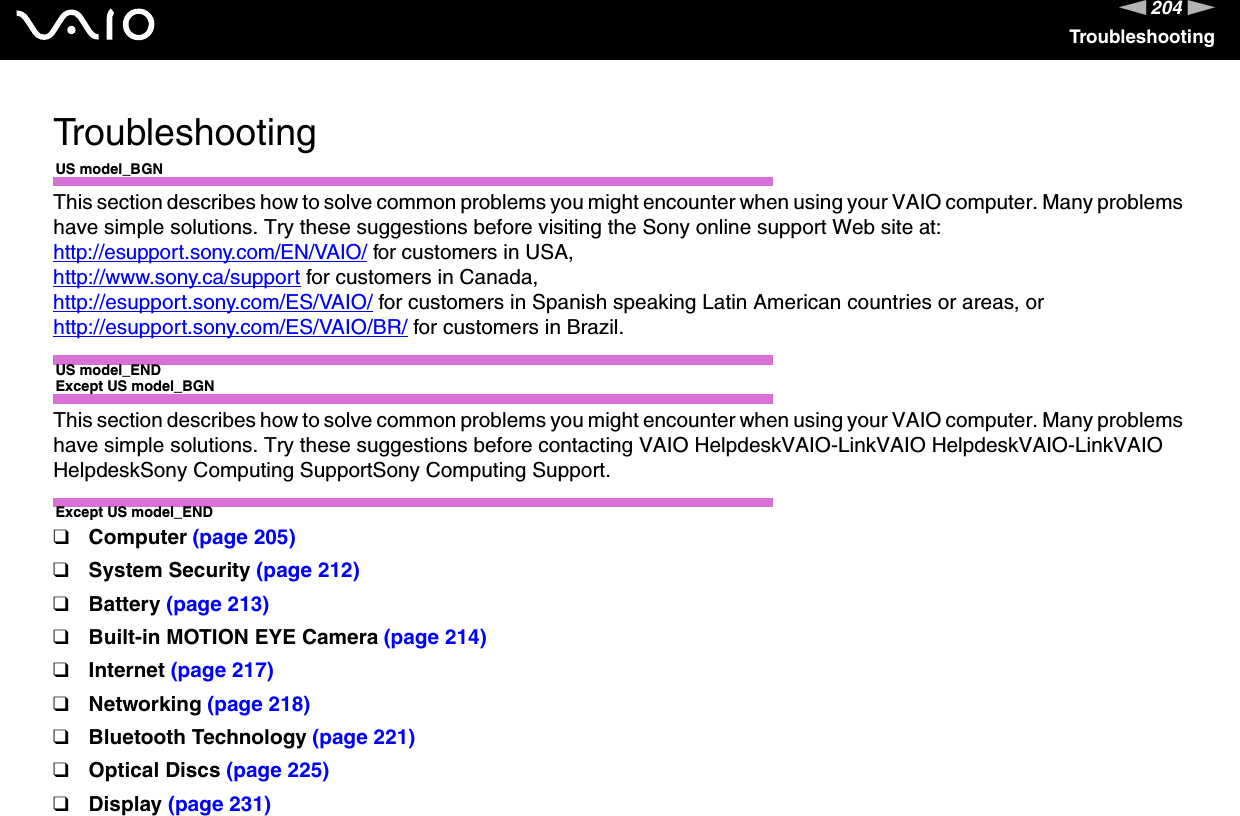
Task: Click the bullet box beside Bluetooth Technology
Action: [x=61, y=737]
